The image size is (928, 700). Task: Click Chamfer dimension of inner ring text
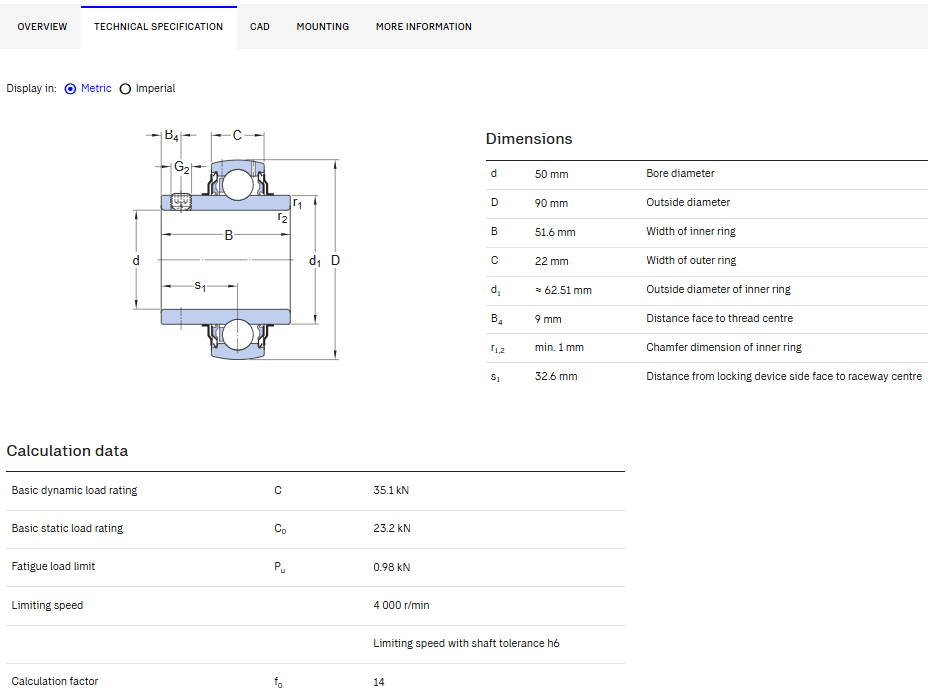(724, 347)
